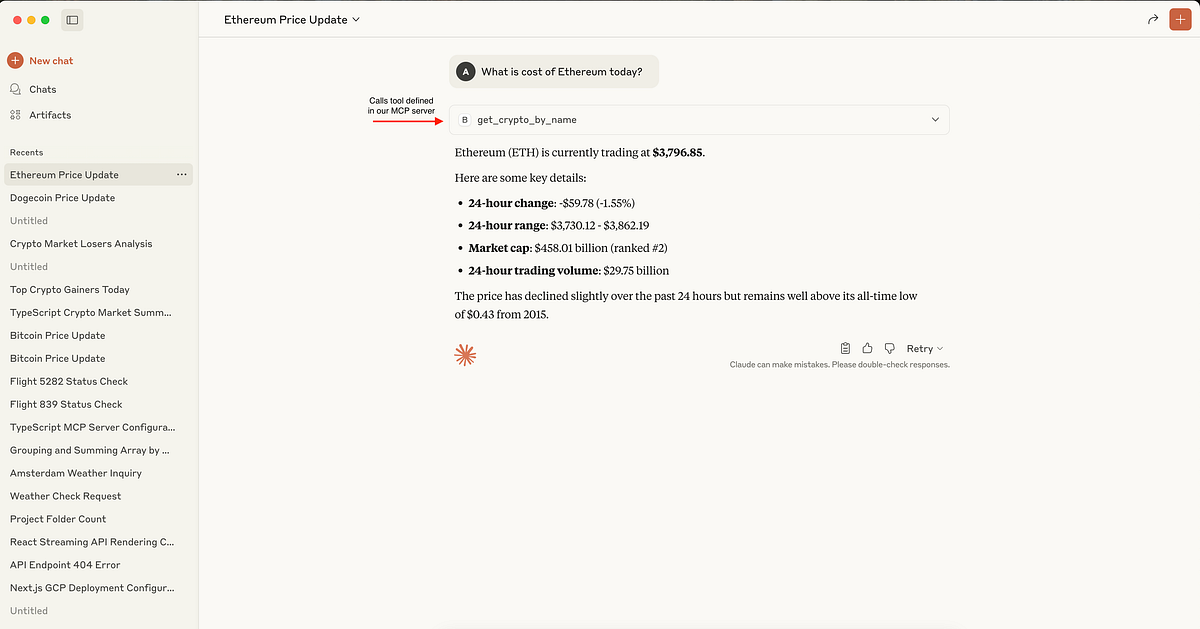1200x629 pixels.
Task: Click Retry on the assistant response
Action: 920,348
